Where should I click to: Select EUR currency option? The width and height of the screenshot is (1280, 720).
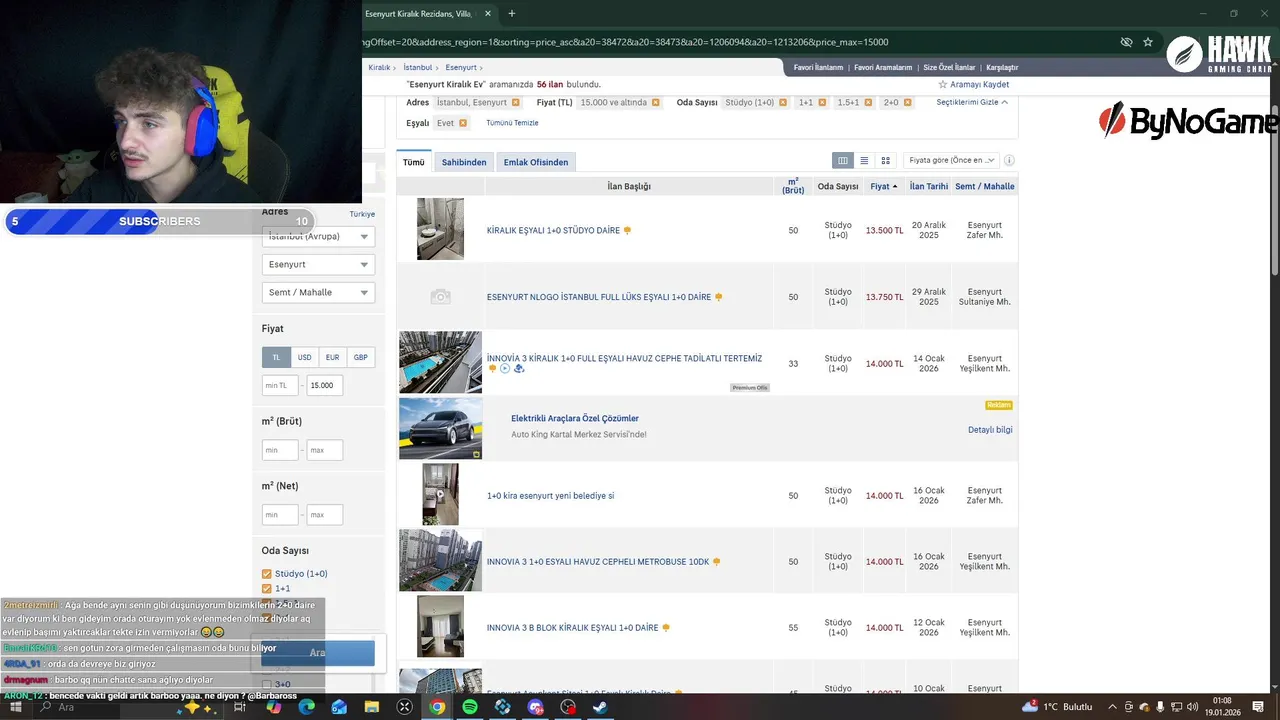332,357
